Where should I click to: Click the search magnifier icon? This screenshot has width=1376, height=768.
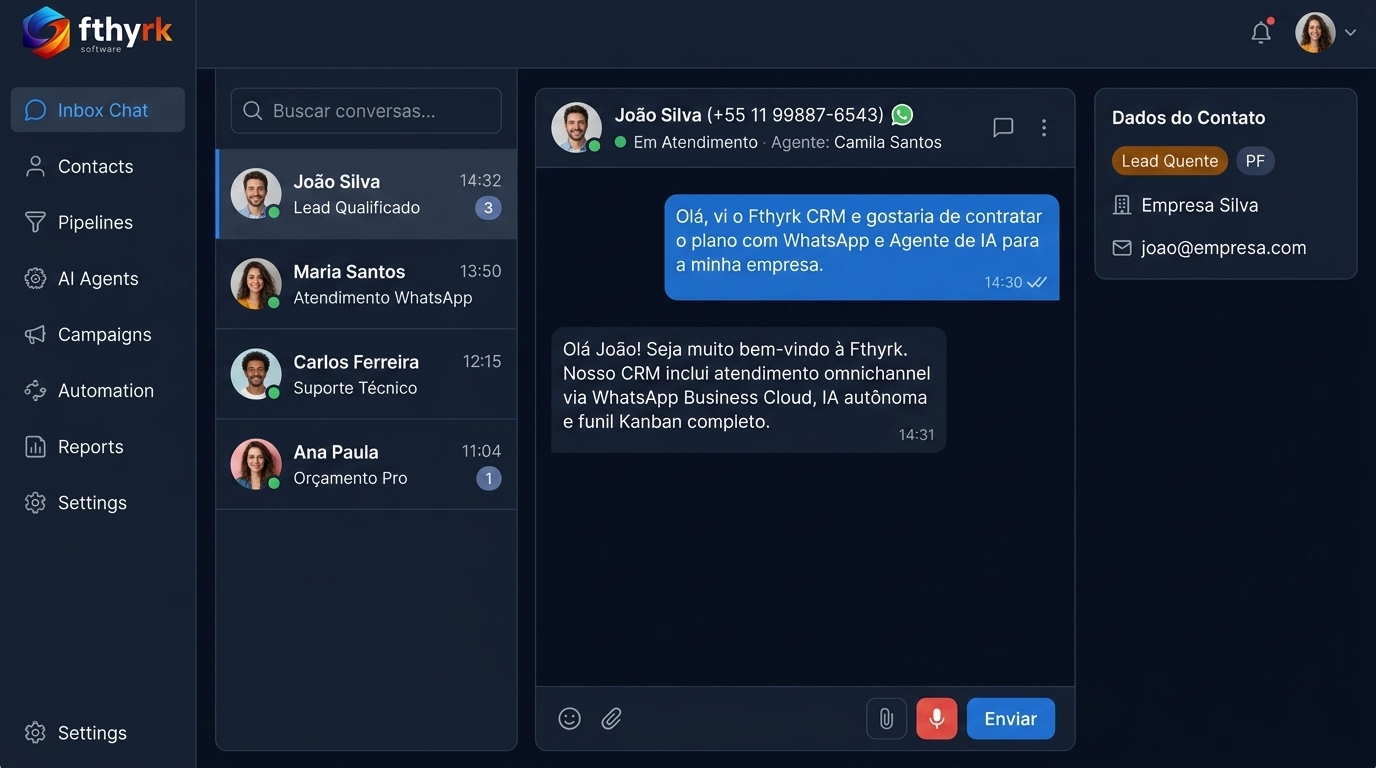coord(253,110)
